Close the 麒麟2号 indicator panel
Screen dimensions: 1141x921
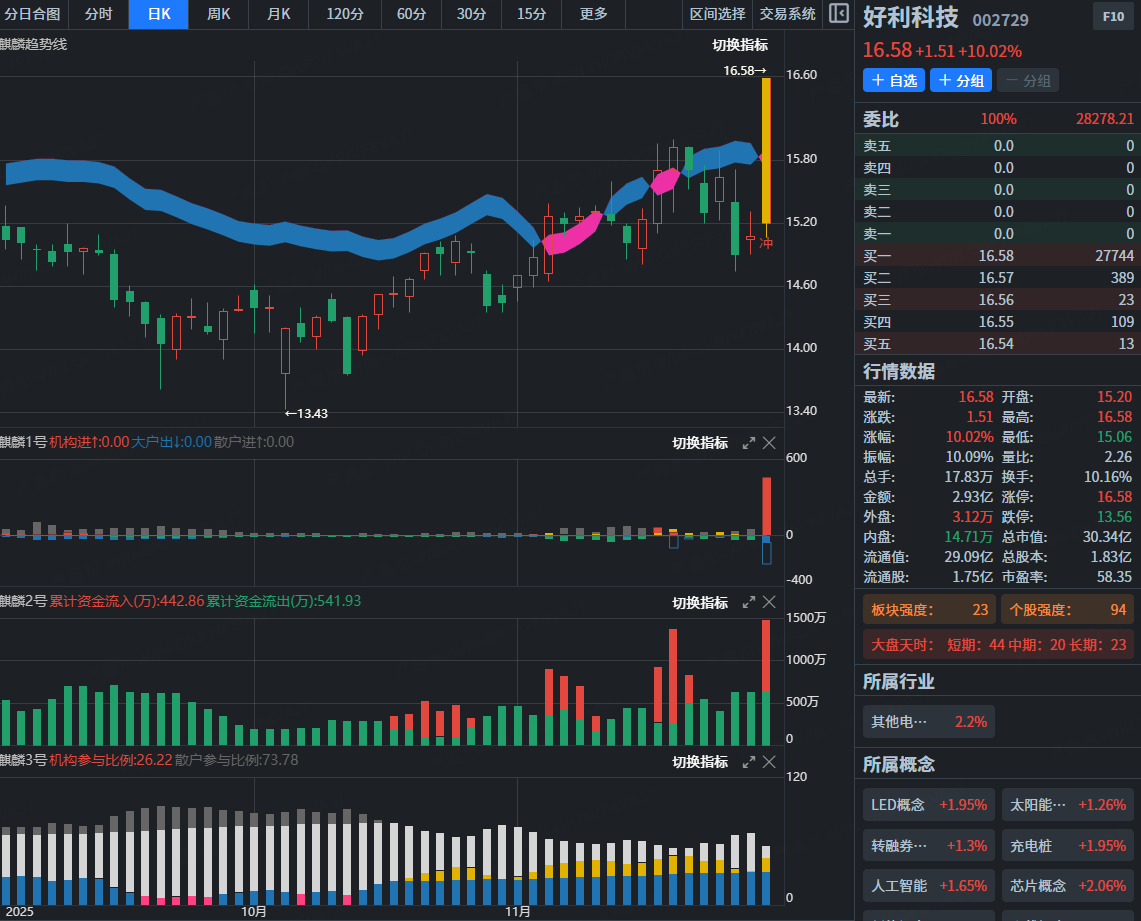(x=769, y=602)
